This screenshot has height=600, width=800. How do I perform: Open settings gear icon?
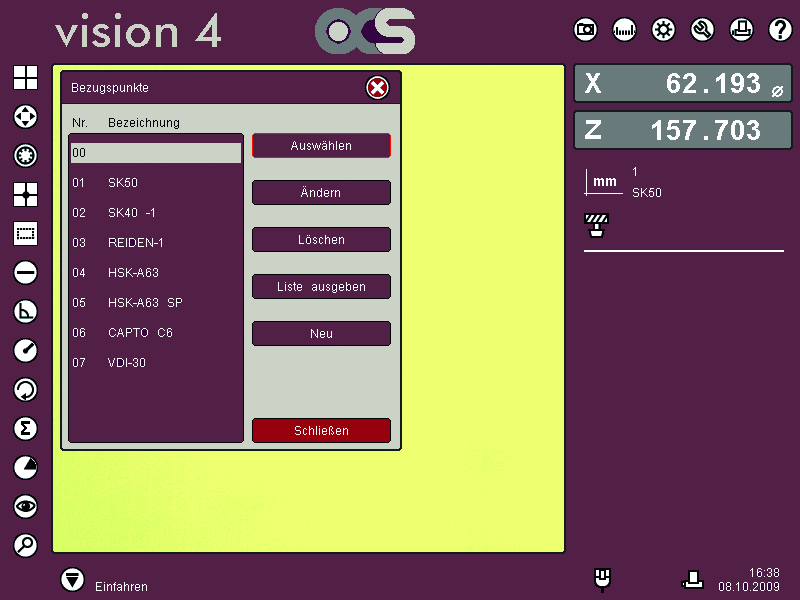(x=663, y=30)
